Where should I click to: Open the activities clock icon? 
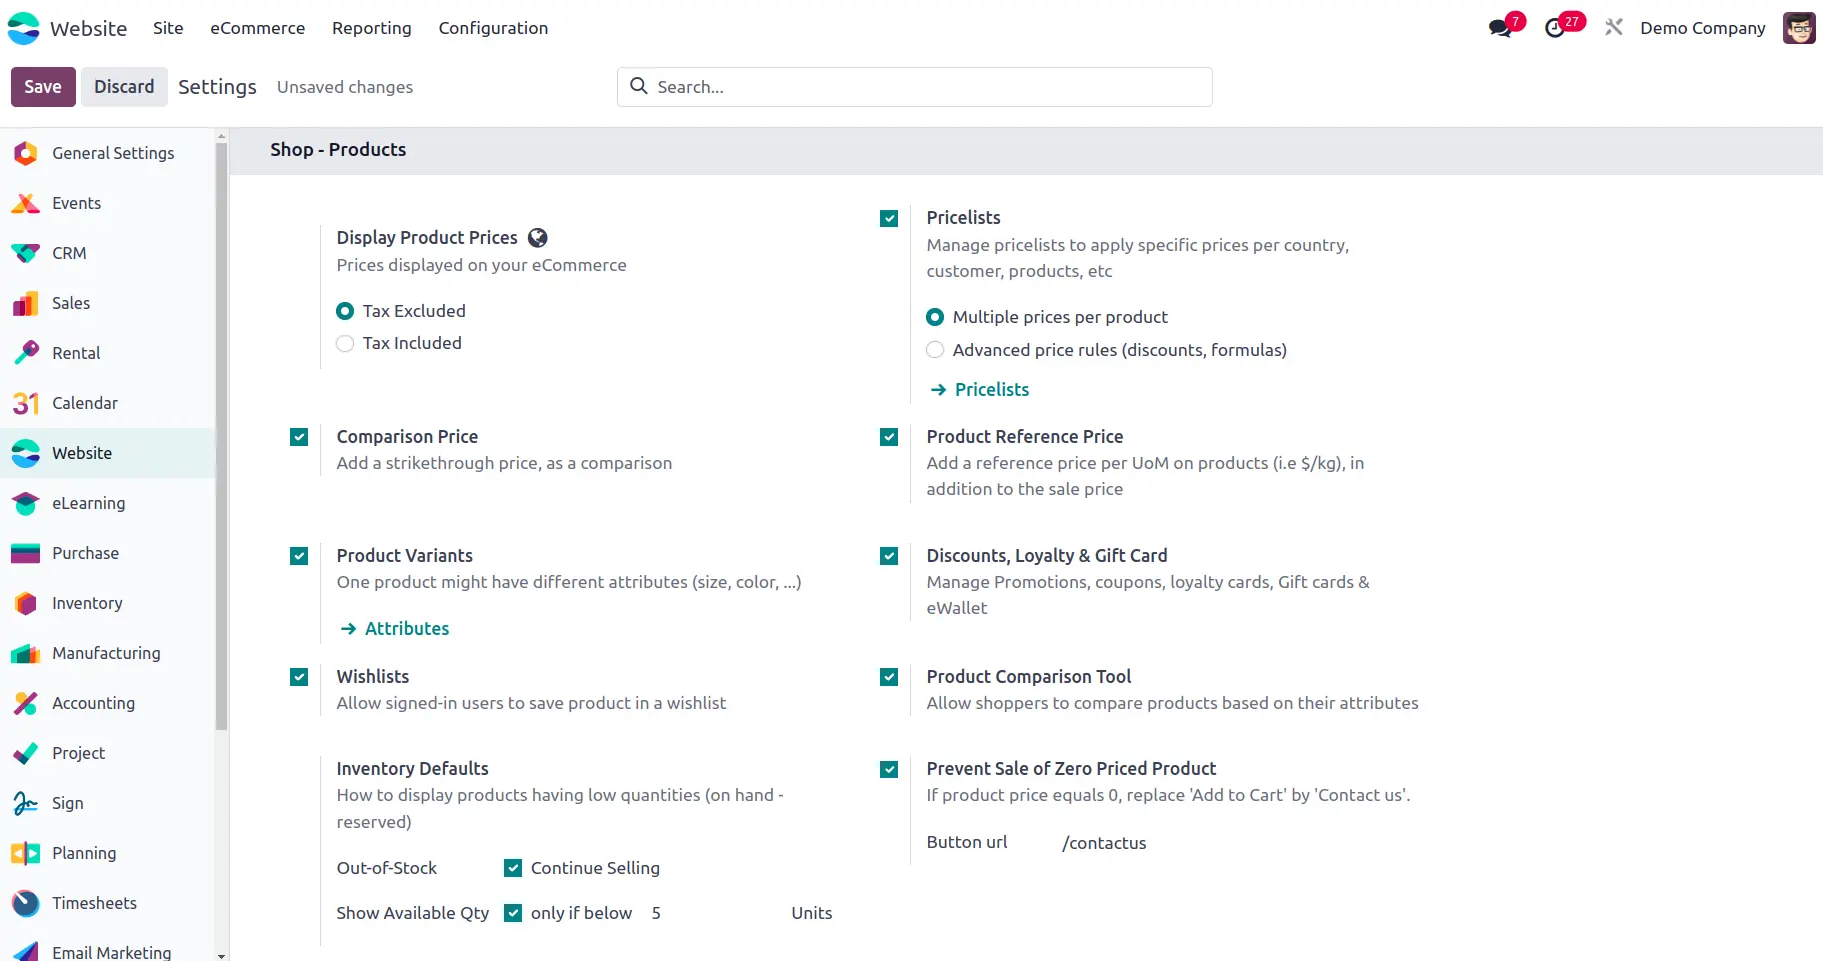point(1556,28)
